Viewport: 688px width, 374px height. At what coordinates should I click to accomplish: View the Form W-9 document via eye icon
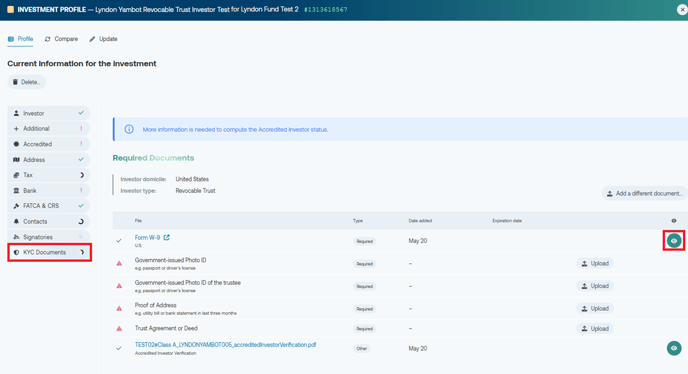(674, 241)
